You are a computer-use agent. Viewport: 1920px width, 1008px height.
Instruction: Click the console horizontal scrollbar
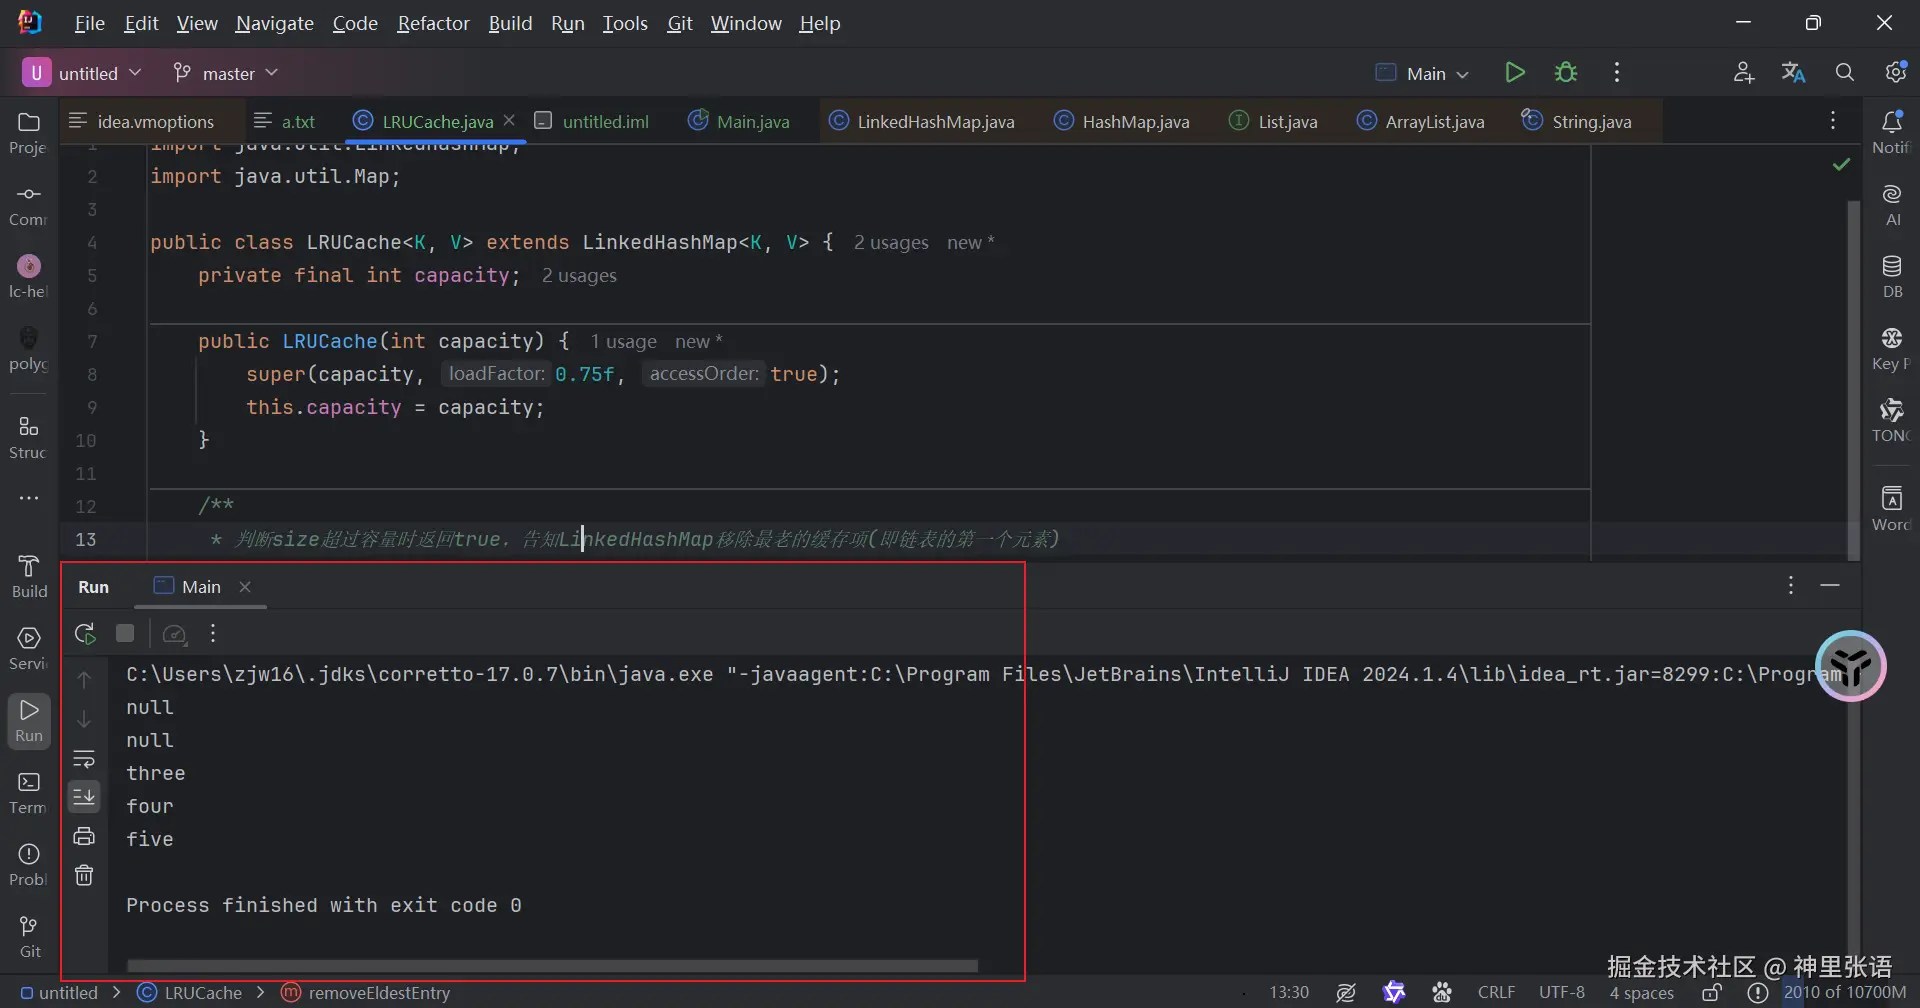[x=552, y=966]
